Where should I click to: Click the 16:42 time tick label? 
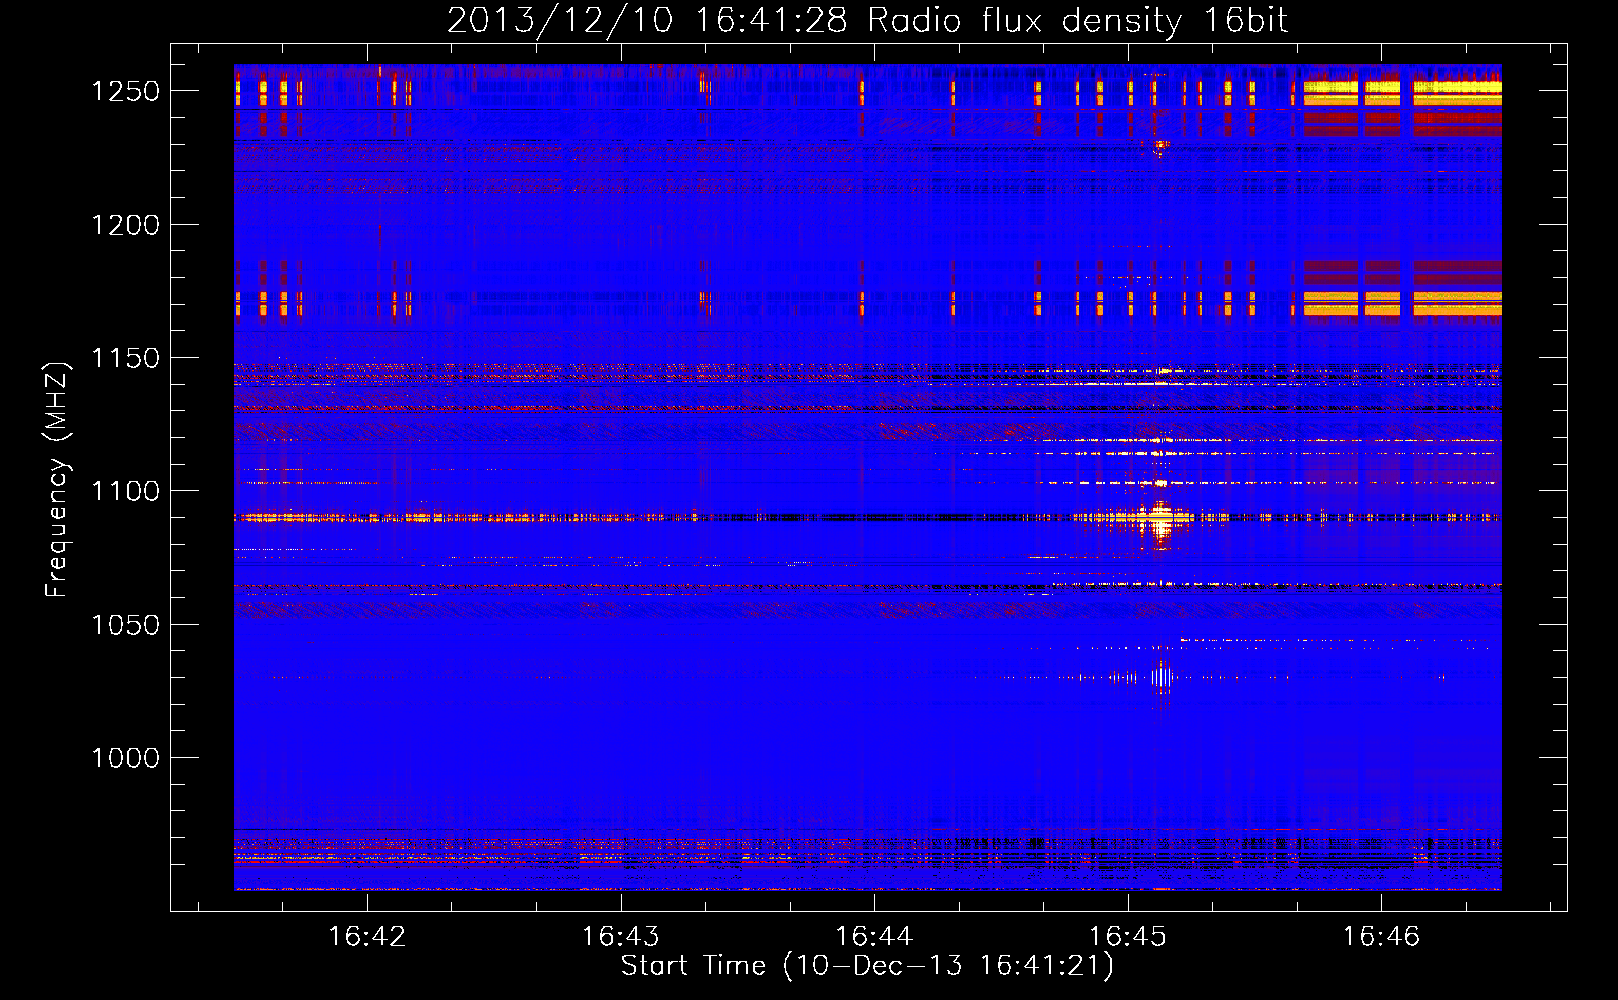[x=367, y=936]
